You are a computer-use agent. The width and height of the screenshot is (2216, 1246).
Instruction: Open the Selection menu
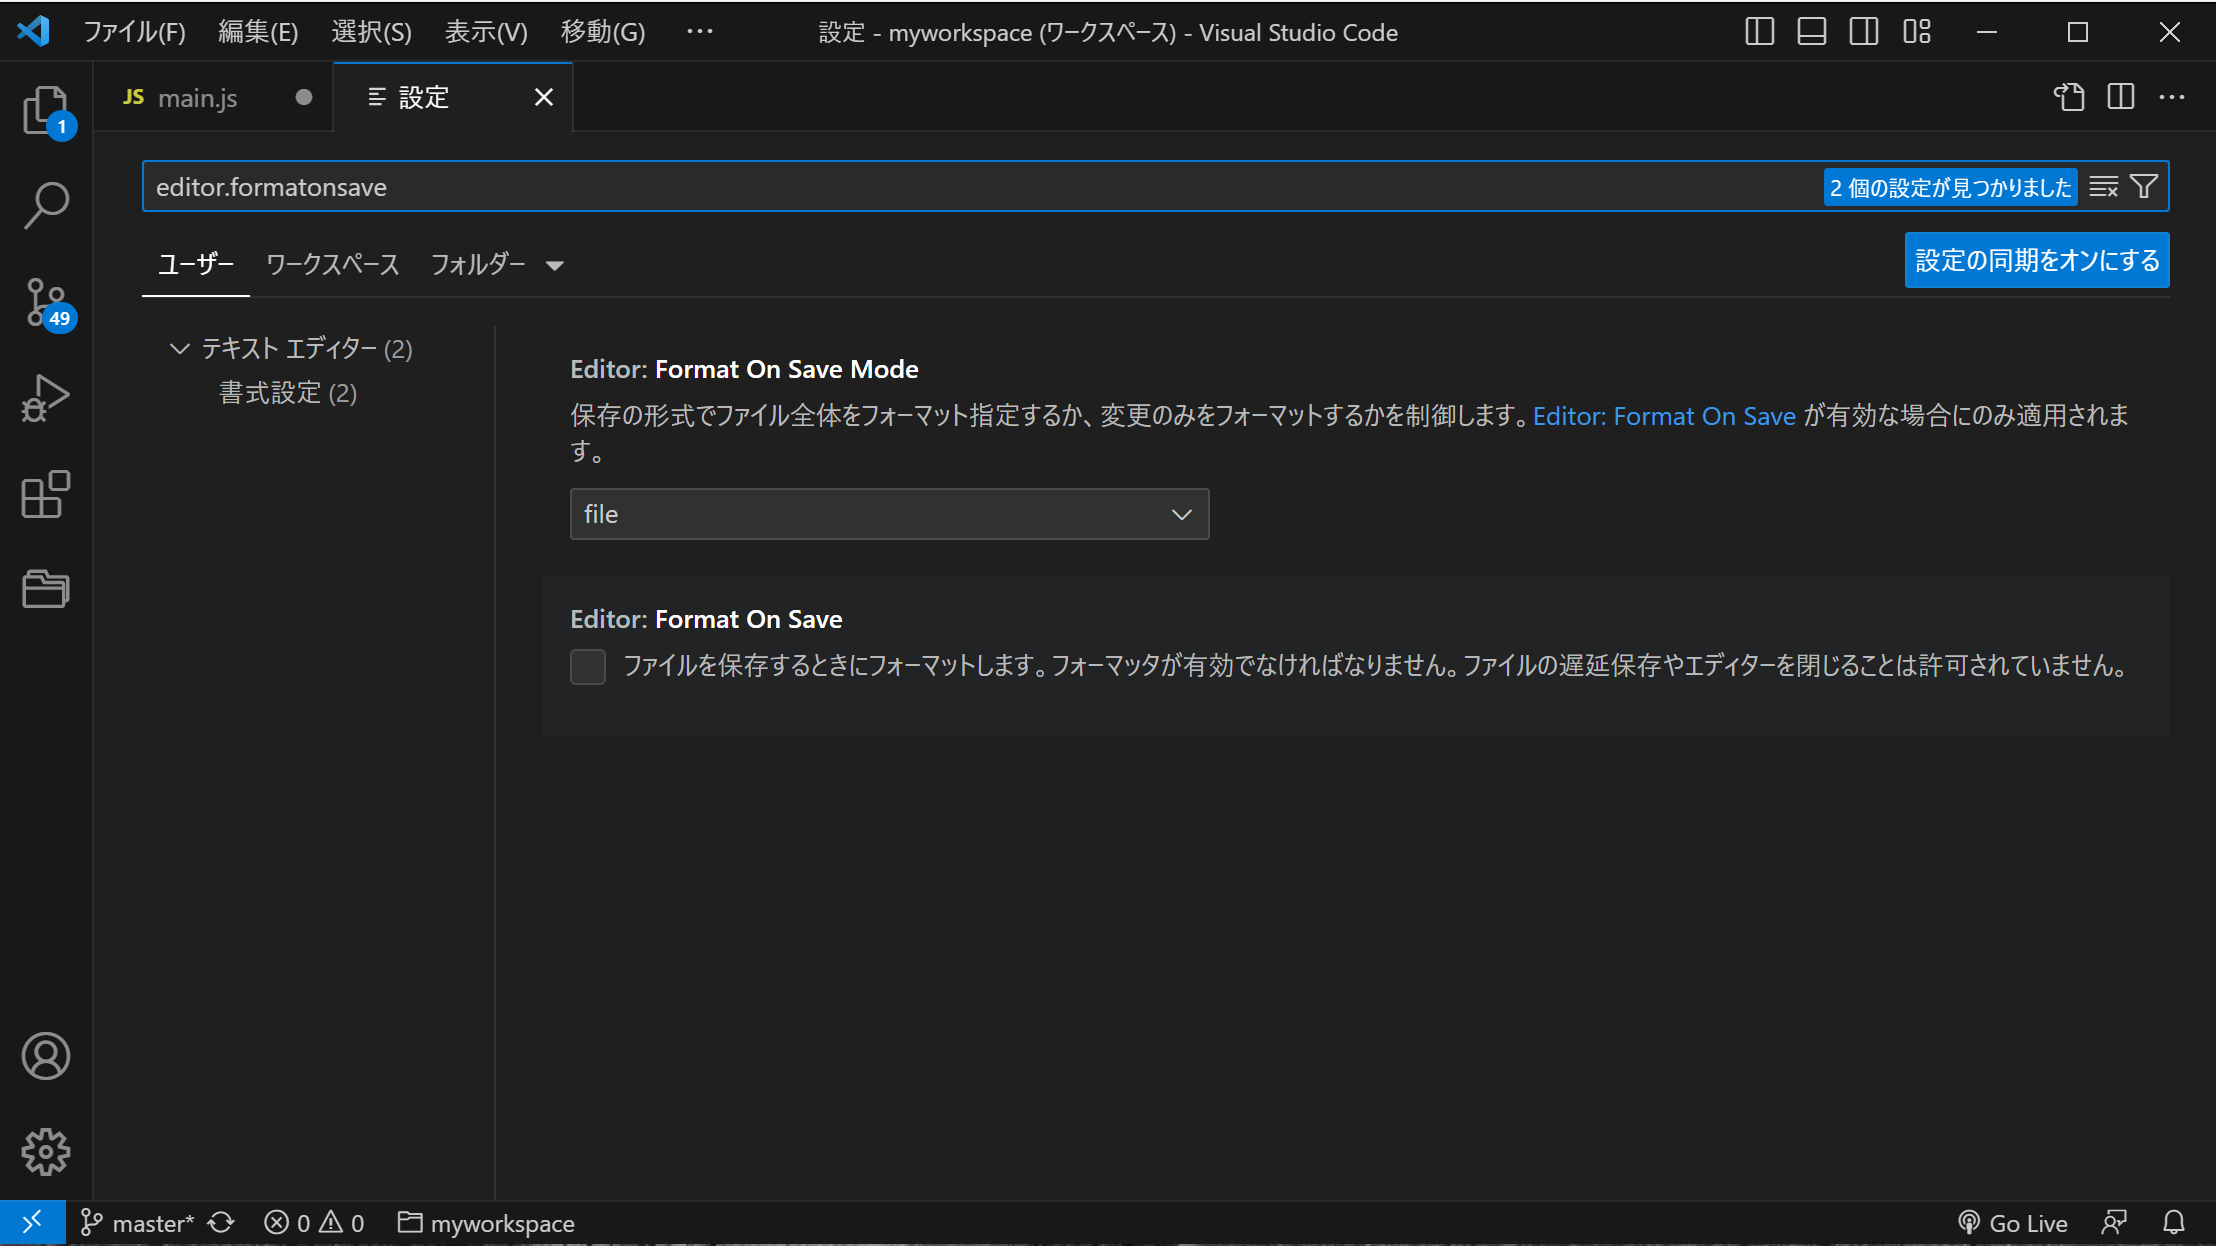tap(371, 32)
